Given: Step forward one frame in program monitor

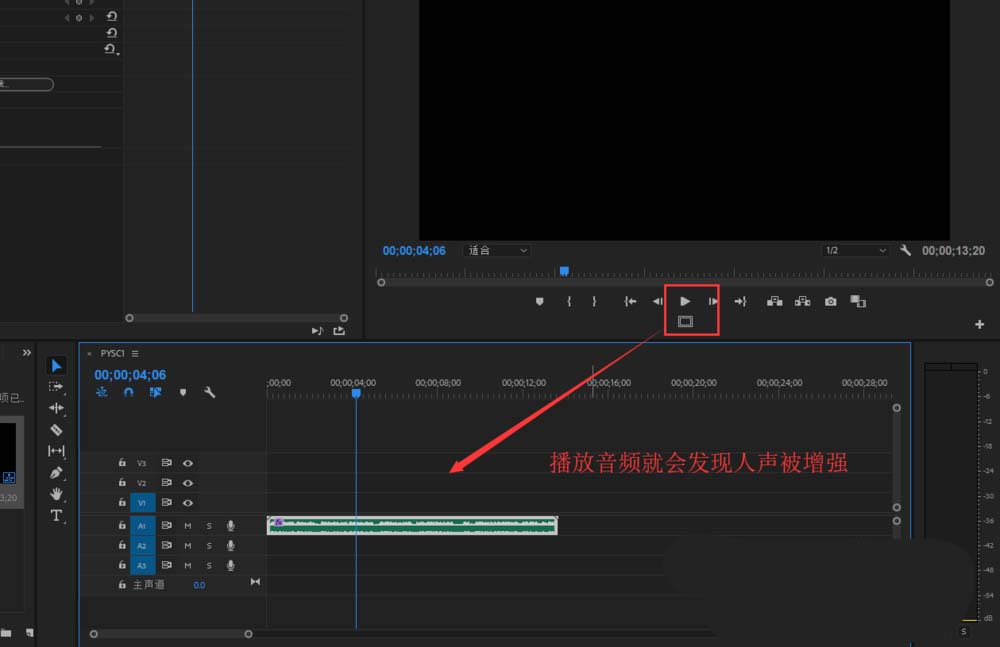Looking at the screenshot, I should point(712,301).
